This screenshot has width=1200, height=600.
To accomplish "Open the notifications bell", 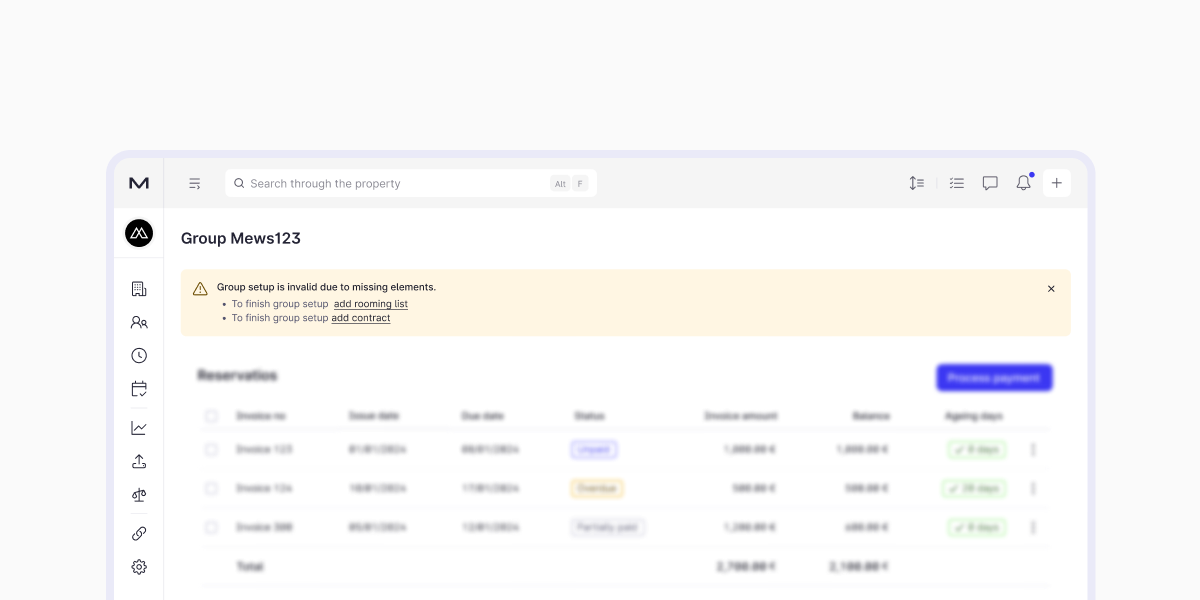I will coord(1023,183).
